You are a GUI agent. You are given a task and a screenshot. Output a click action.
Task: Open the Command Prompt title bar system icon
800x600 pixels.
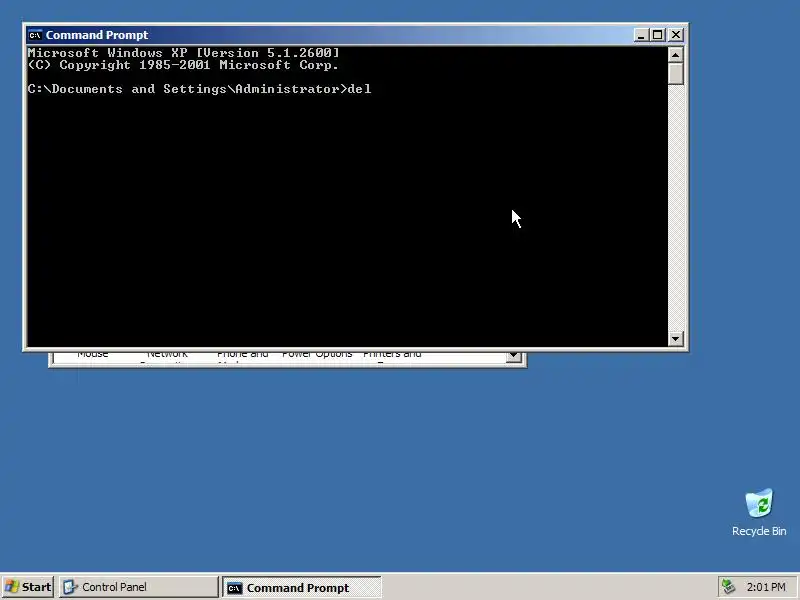[x=35, y=35]
